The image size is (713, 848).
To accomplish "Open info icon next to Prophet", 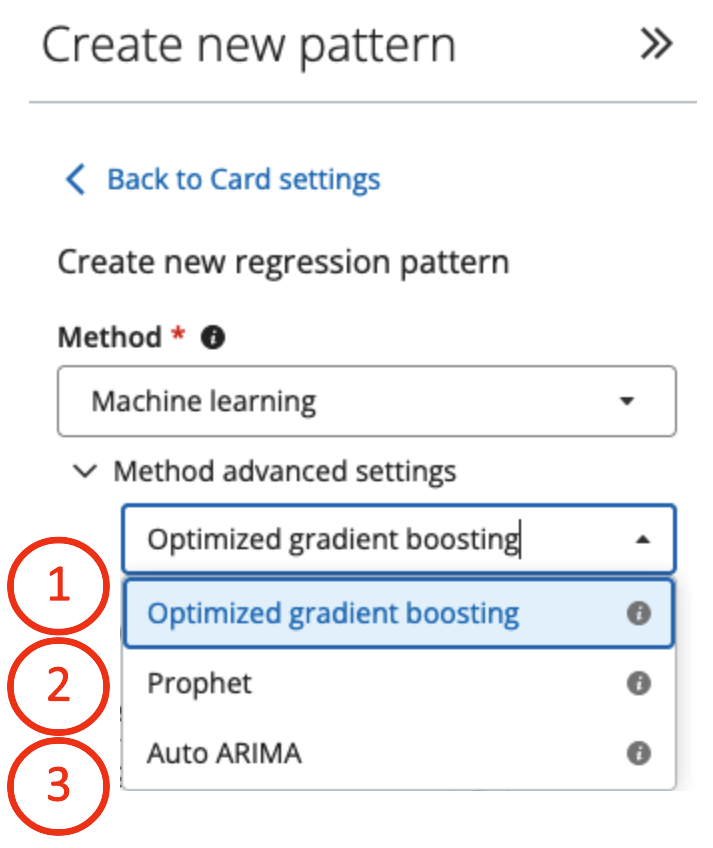I will (638, 684).
